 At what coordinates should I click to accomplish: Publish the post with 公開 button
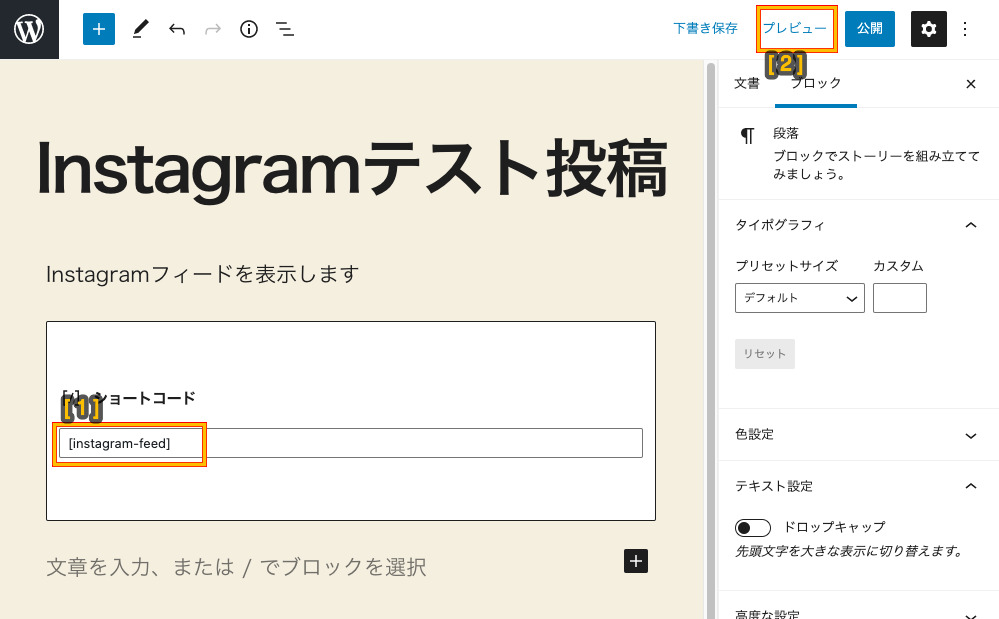[x=870, y=29]
